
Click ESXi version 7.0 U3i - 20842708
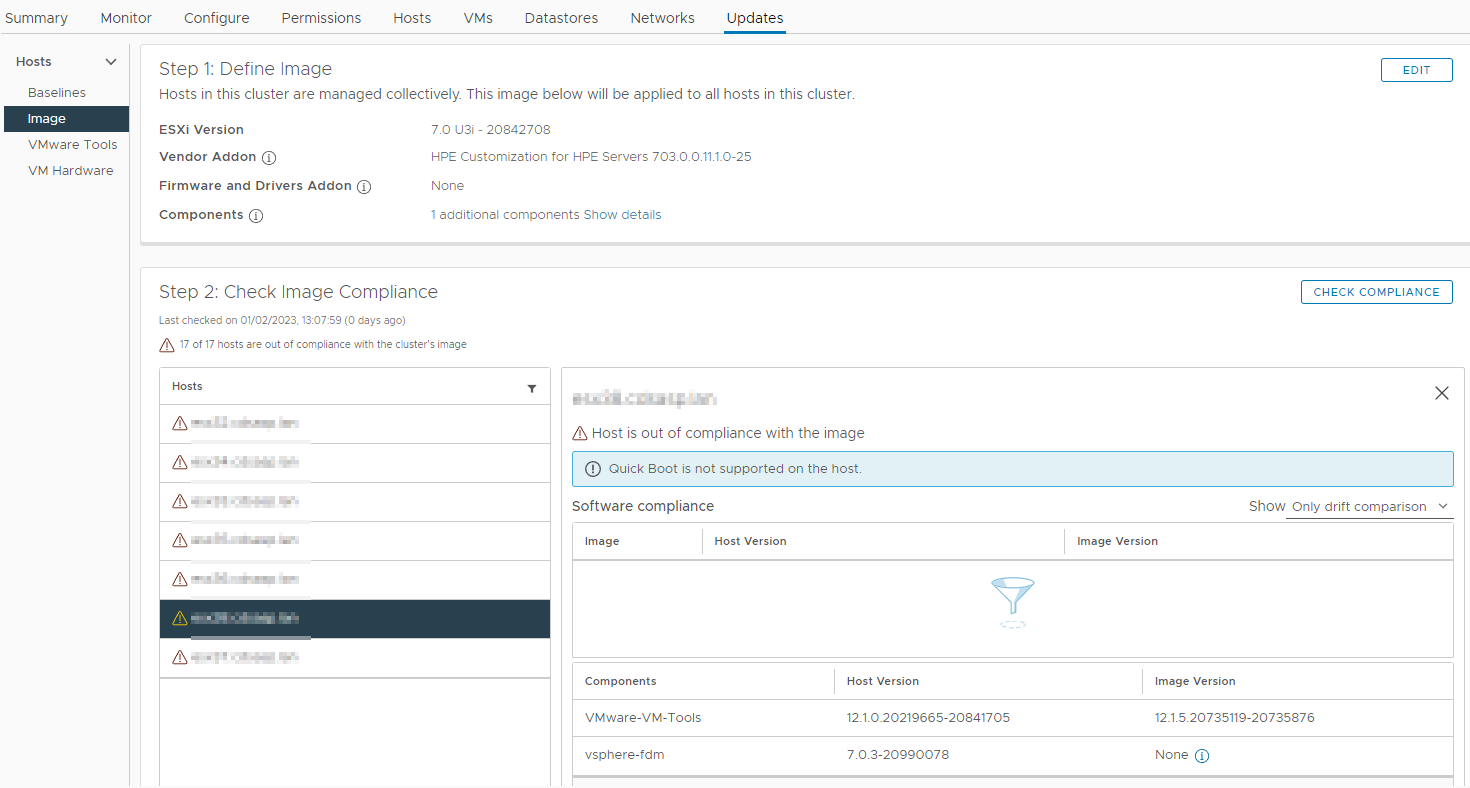pyautogui.click(x=491, y=130)
